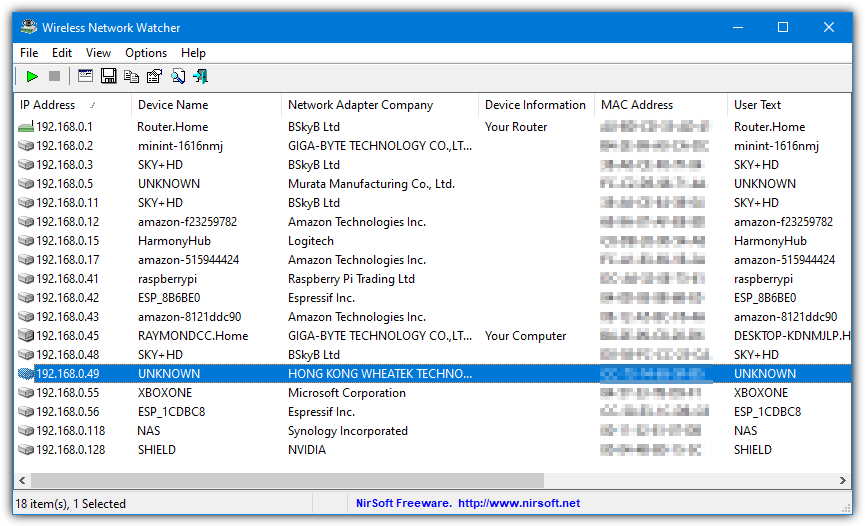Click the app icon in title bar
This screenshot has width=865, height=526.
click(29, 27)
